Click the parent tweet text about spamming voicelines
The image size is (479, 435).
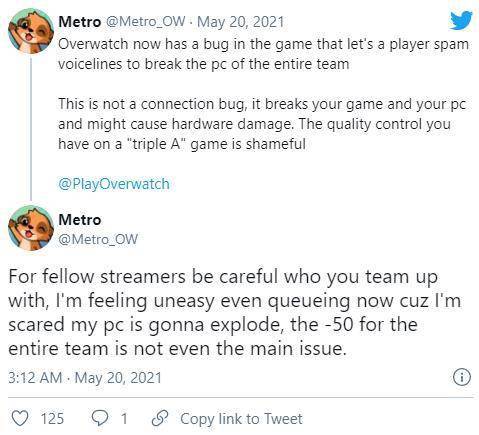[x=263, y=54]
